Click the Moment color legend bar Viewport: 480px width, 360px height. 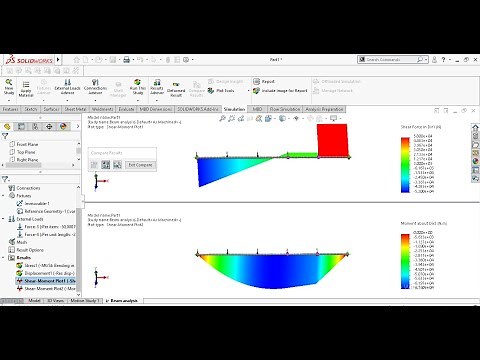click(x=405, y=261)
